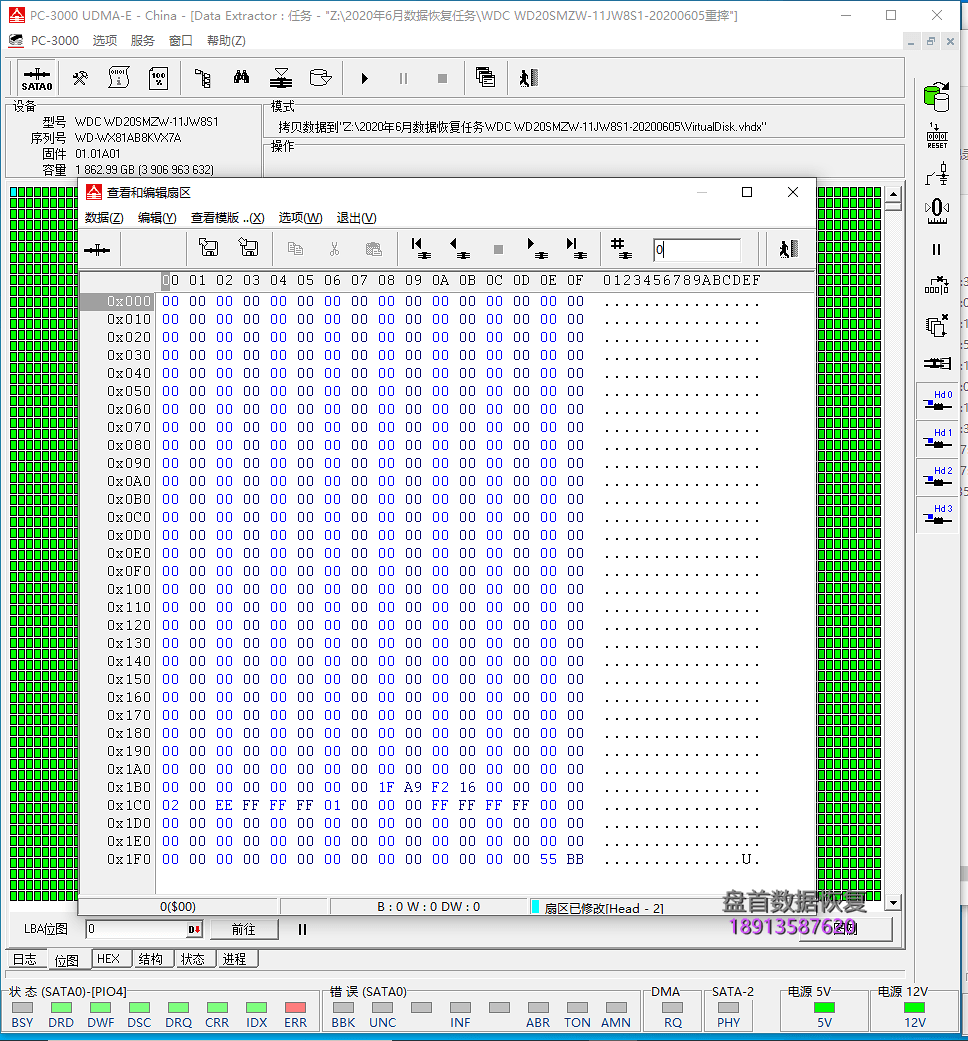This screenshot has height=1041, width=968.
Task: Click write sector to disk icon
Action: (x=248, y=248)
